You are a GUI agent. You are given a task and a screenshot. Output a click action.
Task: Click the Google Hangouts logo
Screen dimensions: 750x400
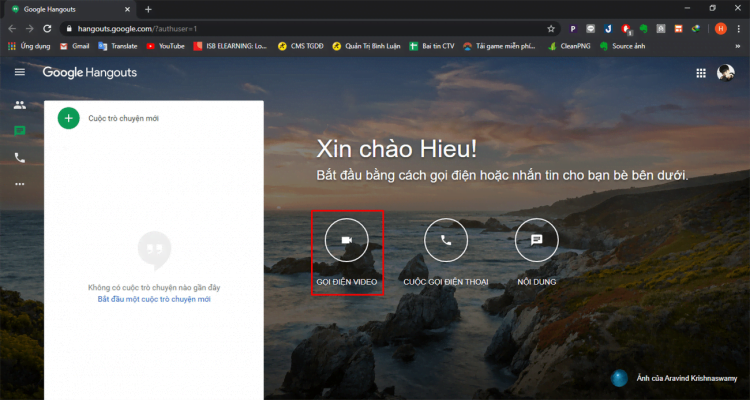[x=90, y=73]
